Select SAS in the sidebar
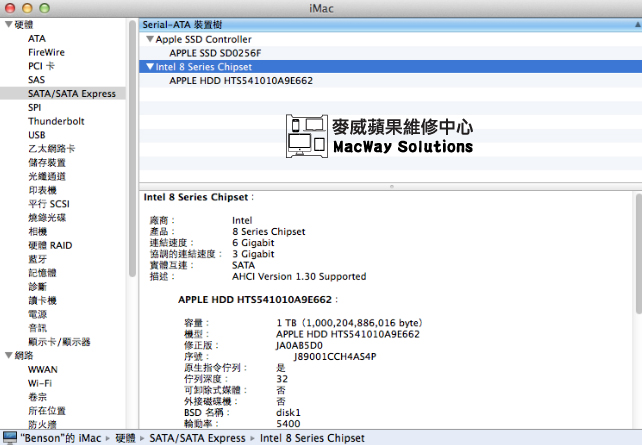 36,80
